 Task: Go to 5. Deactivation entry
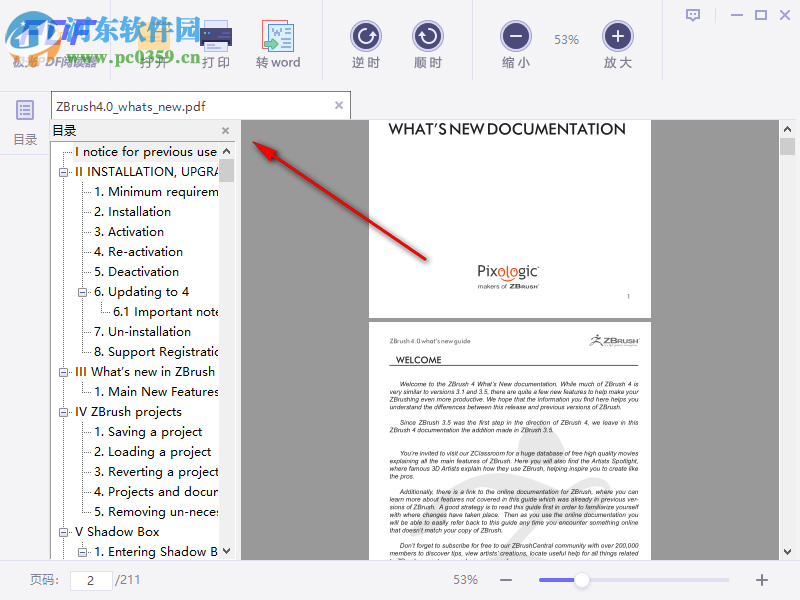(136, 272)
